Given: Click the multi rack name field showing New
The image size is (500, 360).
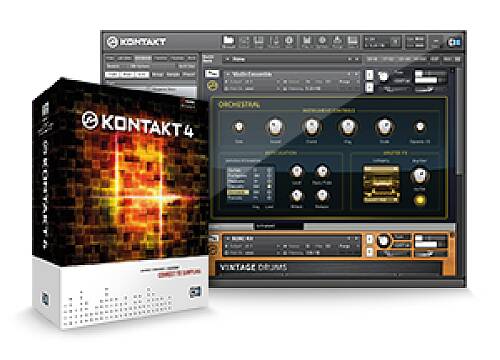Looking at the screenshot, I should click(x=292, y=59).
